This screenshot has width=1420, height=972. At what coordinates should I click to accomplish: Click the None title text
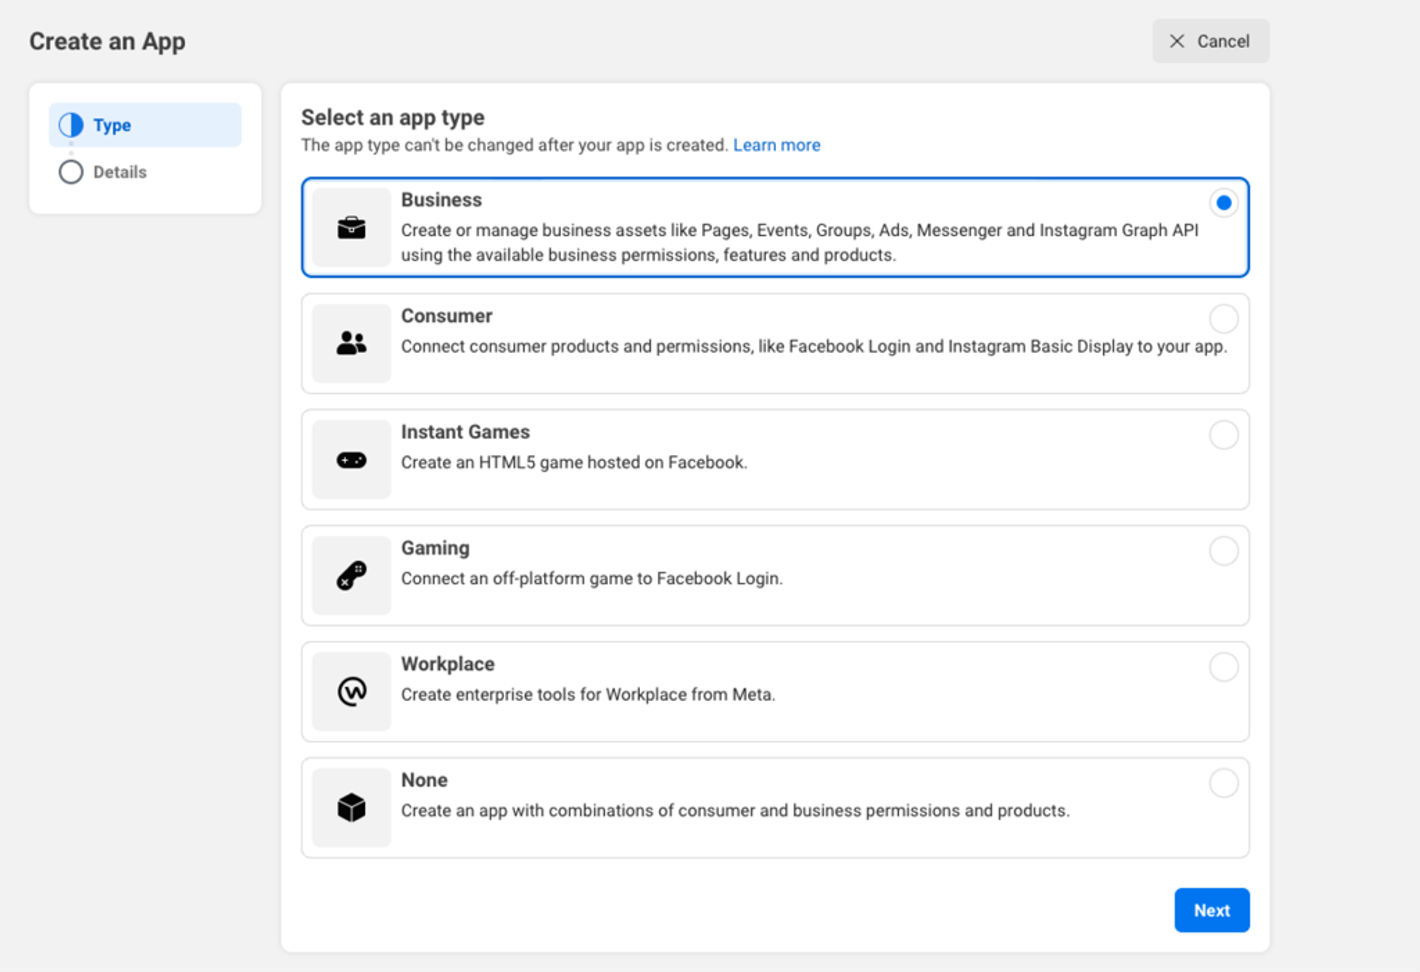424,780
